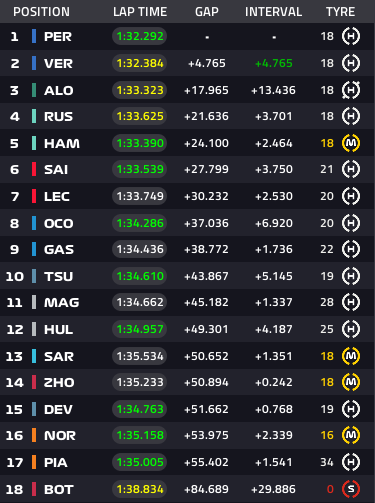
Task: Select driver name LEC in position 7
Action: click(x=57, y=196)
